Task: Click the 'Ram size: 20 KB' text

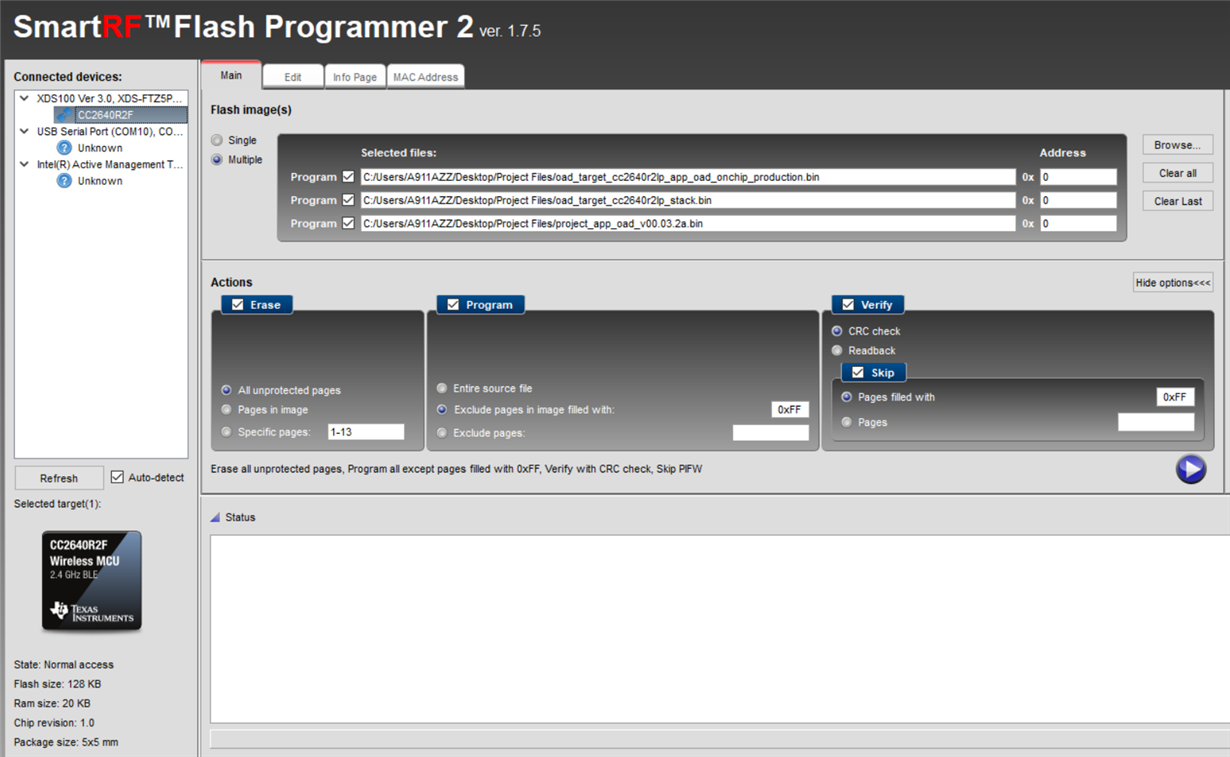Action: click(x=52, y=703)
